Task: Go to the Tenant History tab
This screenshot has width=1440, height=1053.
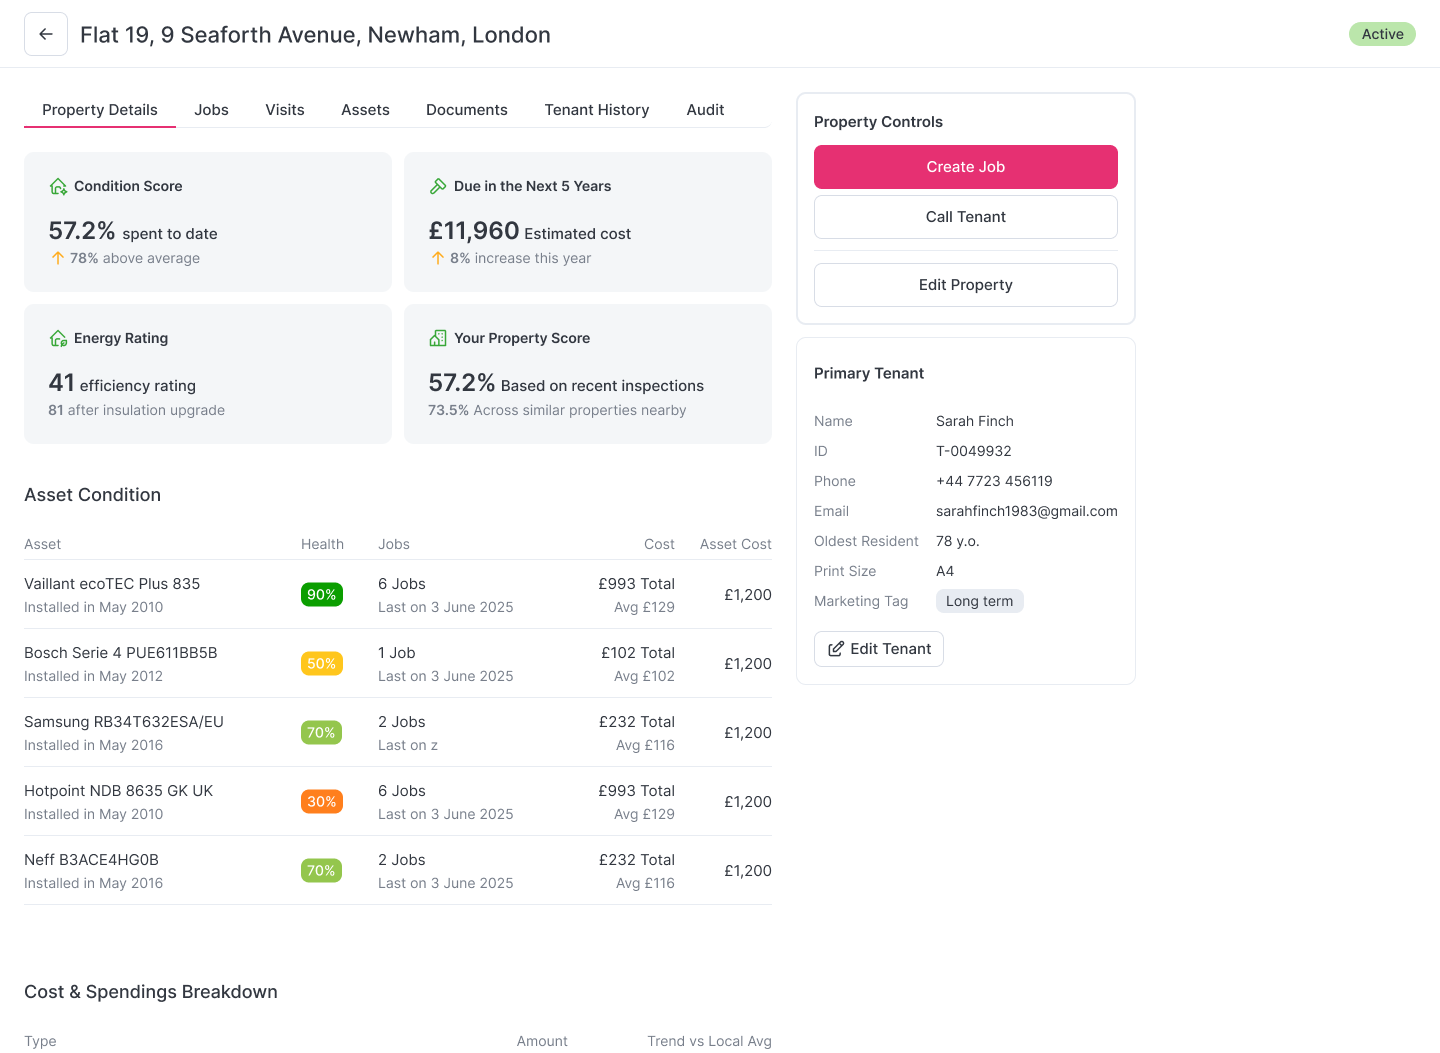Action: [597, 110]
